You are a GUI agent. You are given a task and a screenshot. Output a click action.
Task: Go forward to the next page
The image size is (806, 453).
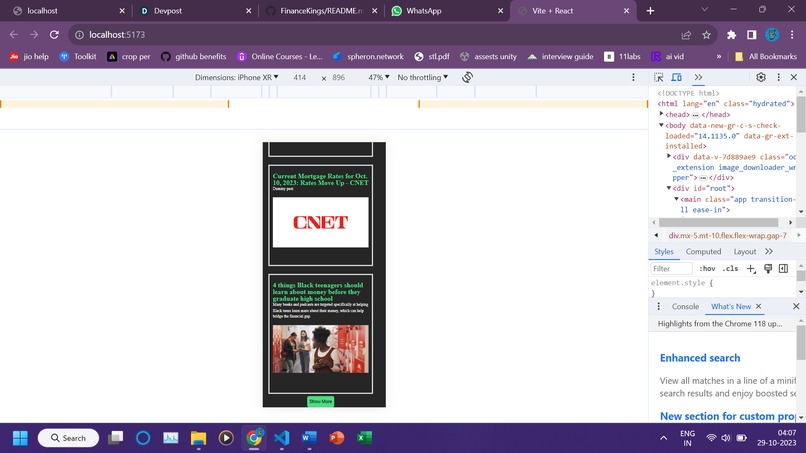[34, 34]
